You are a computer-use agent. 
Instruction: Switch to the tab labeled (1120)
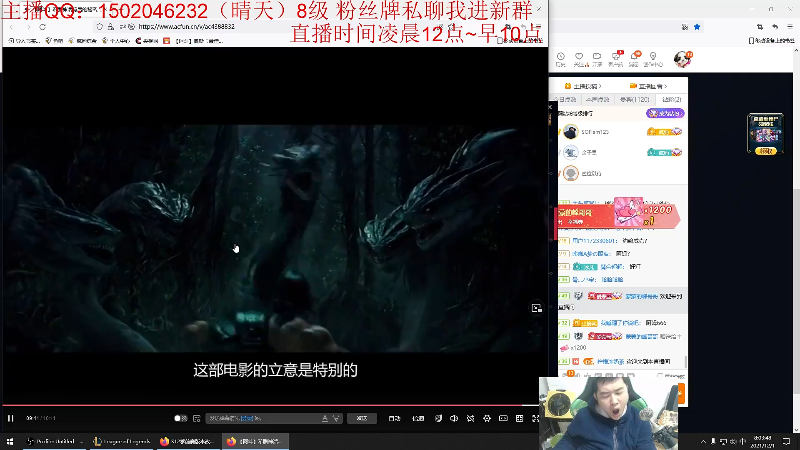click(x=634, y=99)
